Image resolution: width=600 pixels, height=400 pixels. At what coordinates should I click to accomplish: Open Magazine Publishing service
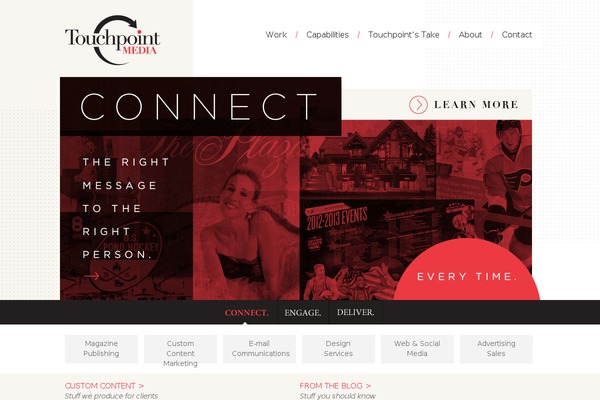[101, 349]
